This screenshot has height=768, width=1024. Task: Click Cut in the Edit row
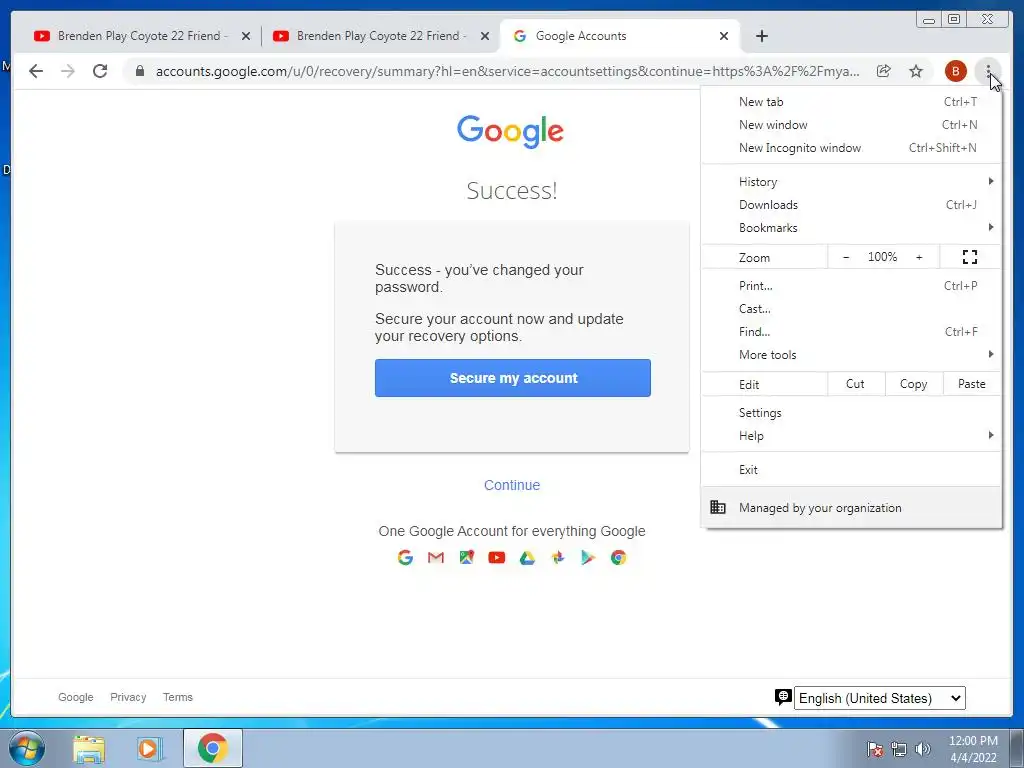(856, 384)
